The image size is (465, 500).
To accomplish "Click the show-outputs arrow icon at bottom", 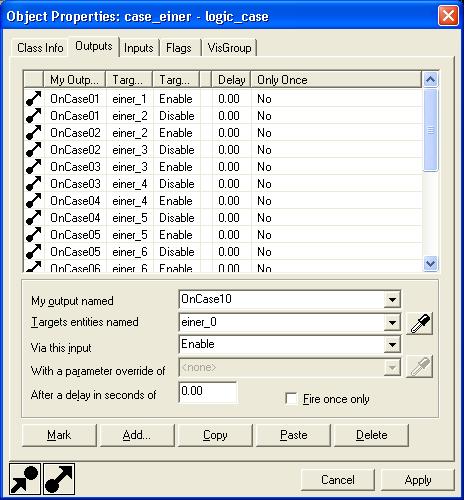I will 59,479.
